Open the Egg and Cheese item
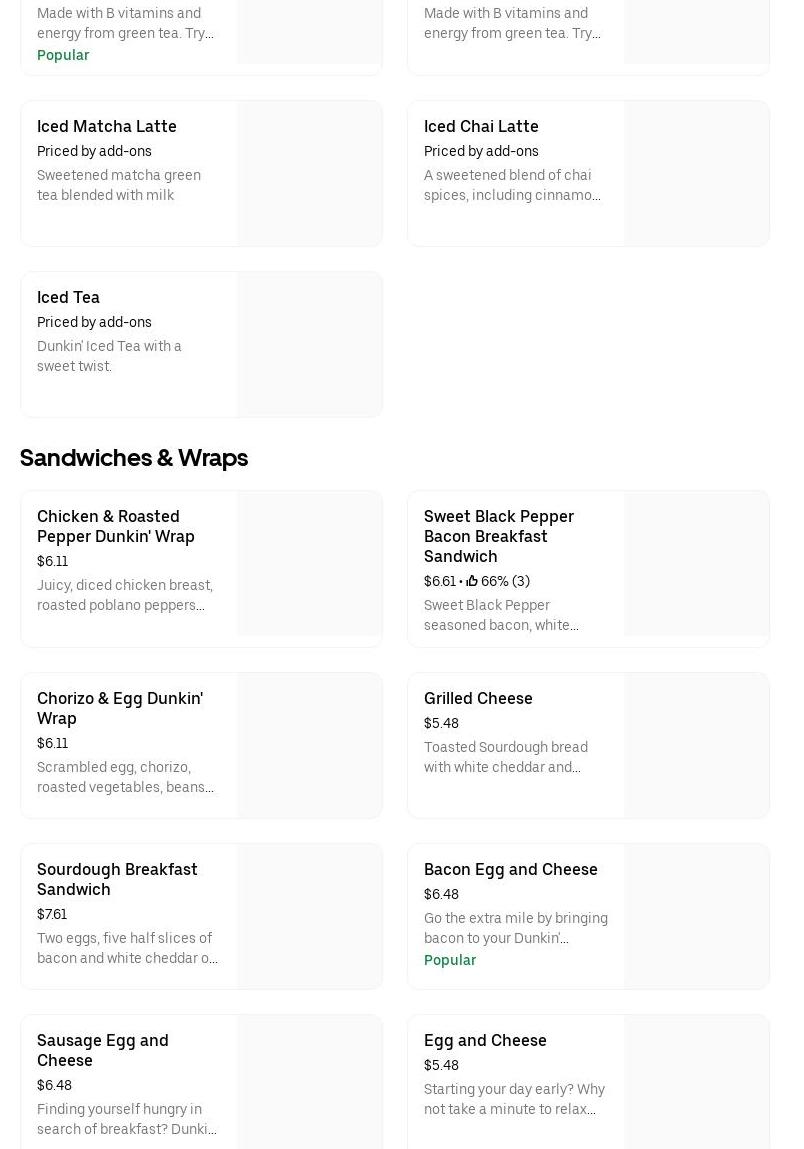804x1149 pixels. (x=485, y=1040)
